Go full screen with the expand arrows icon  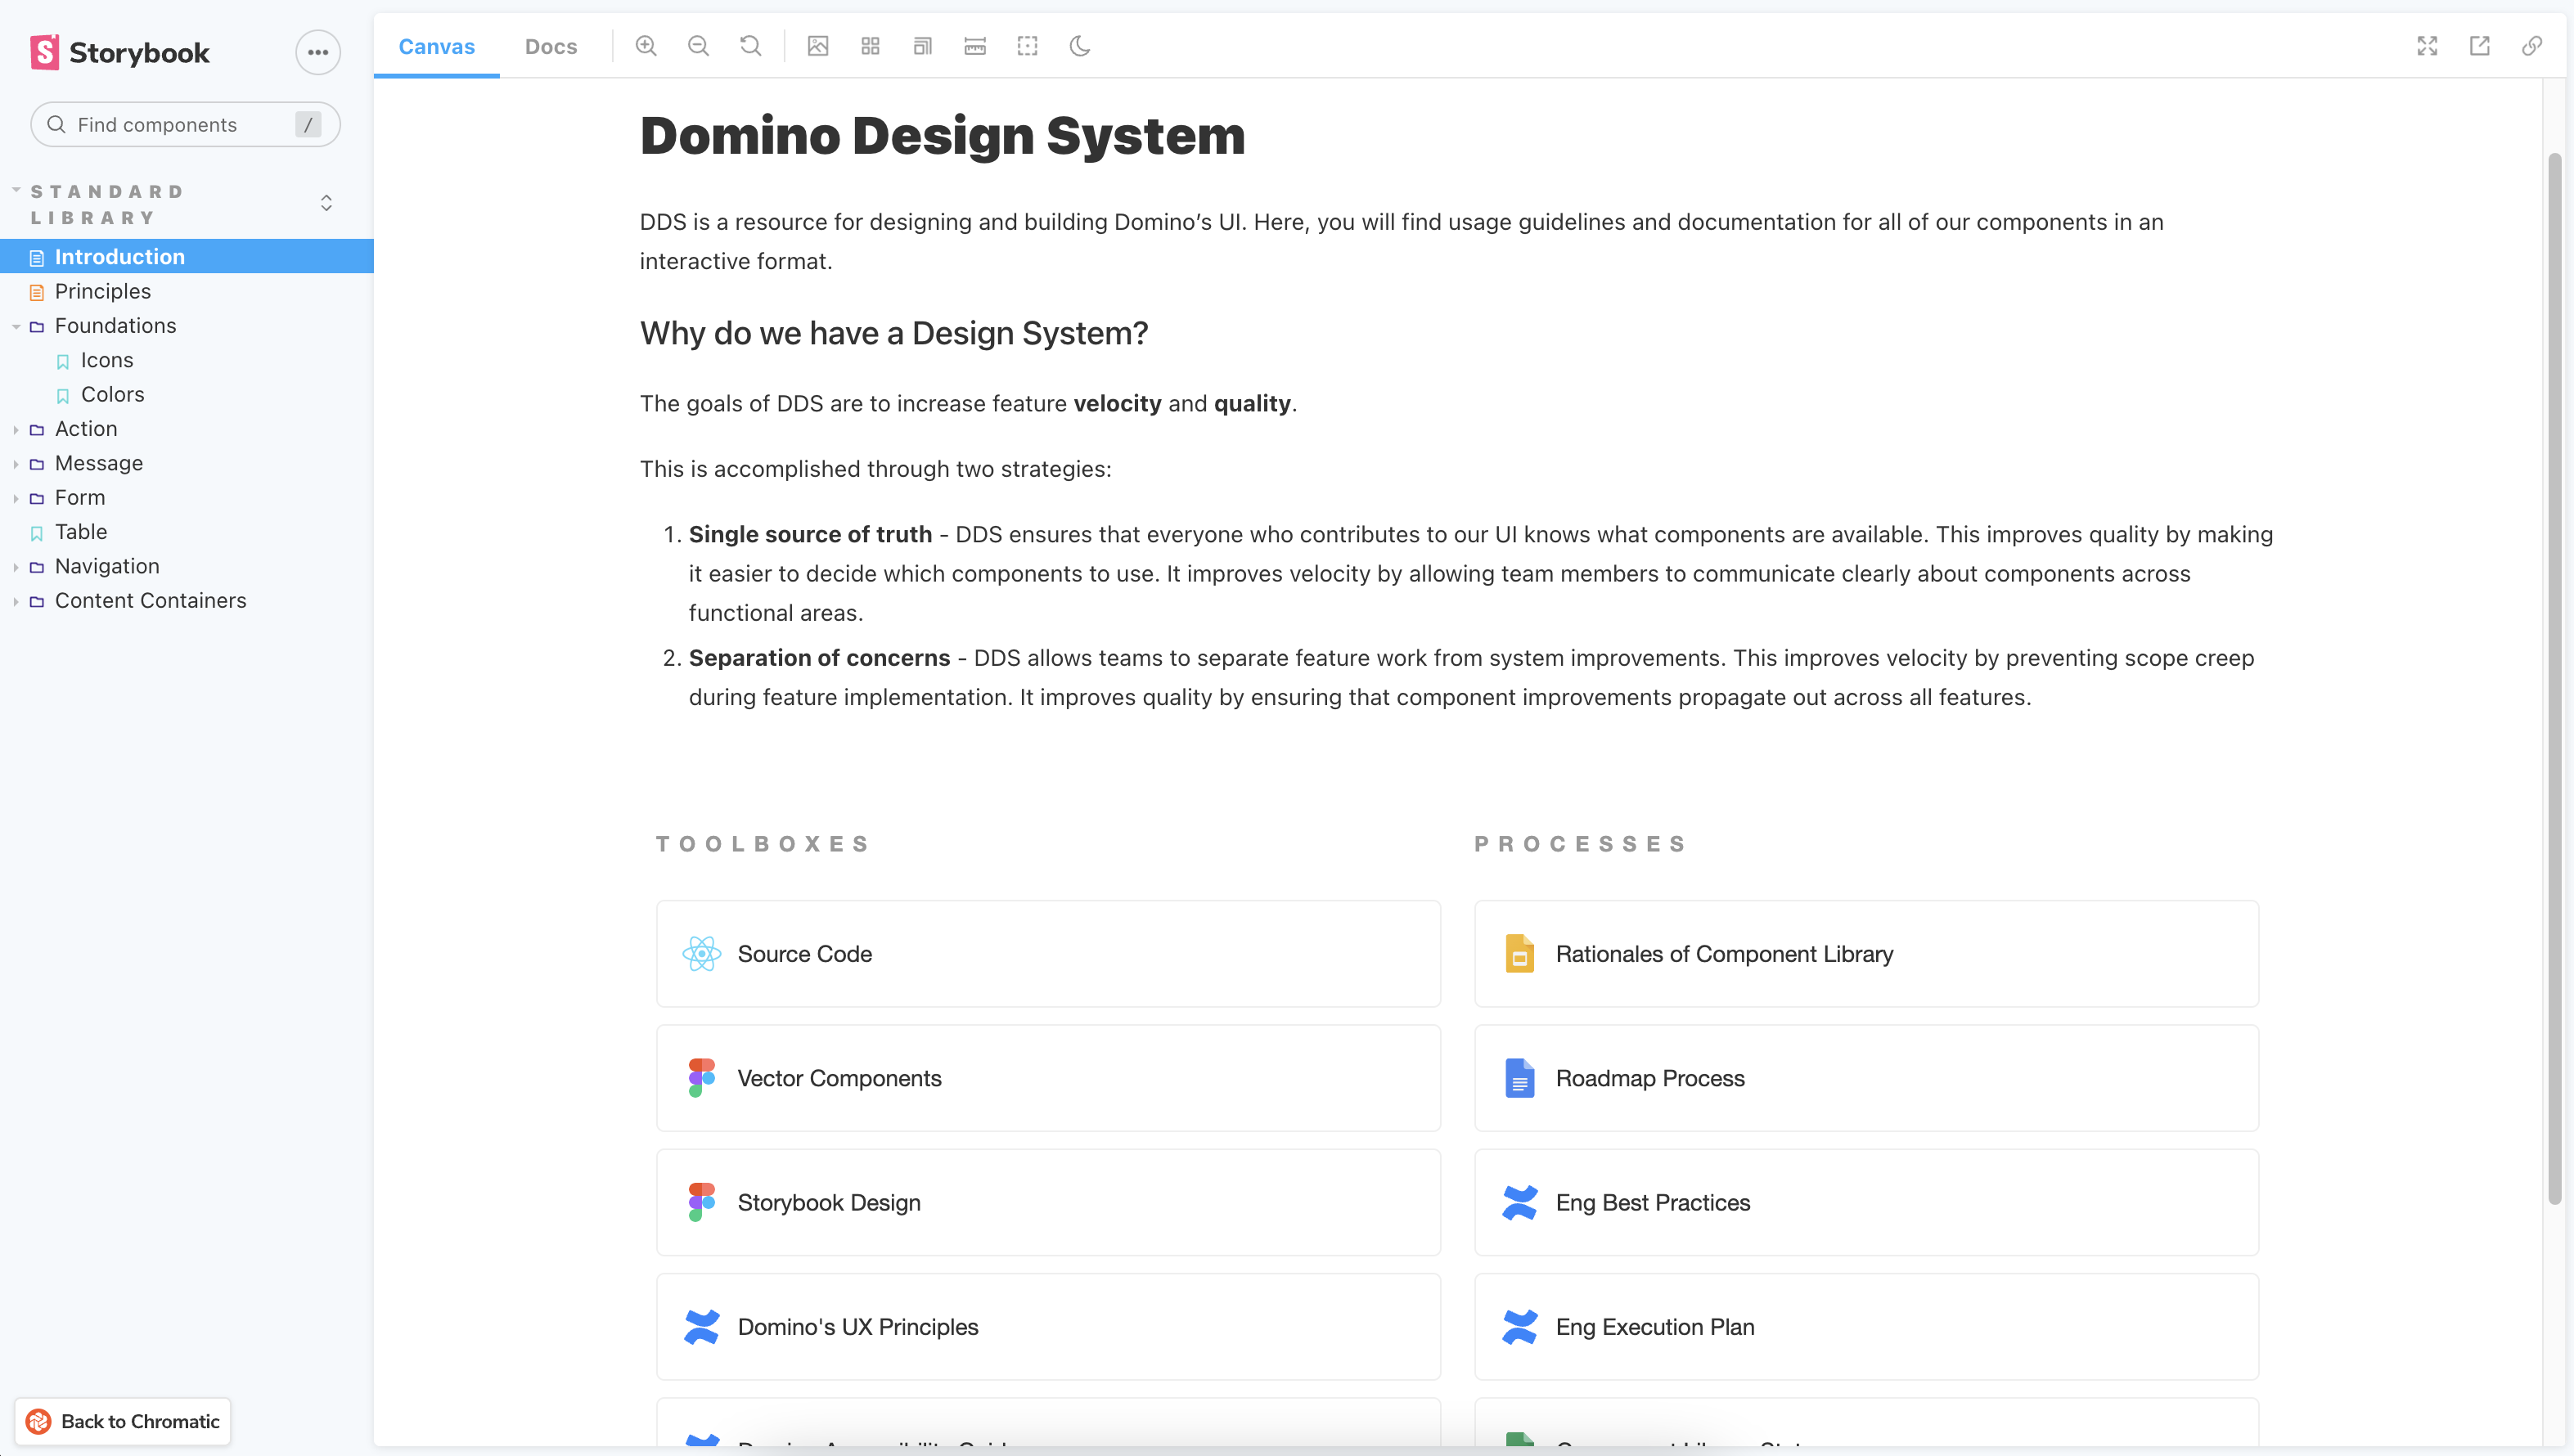(x=2428, y=46)
